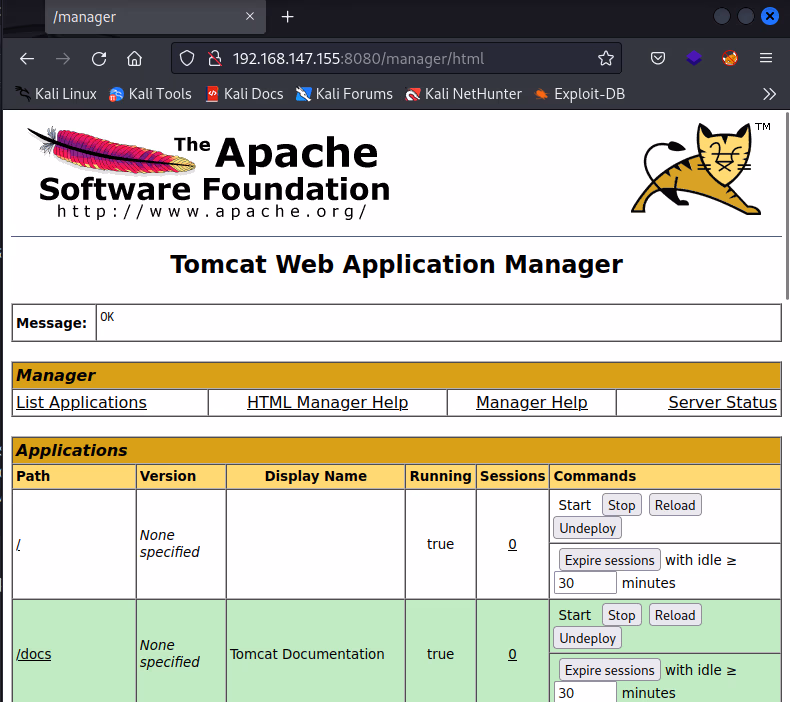Screen dimensions: 790x702
Task: Click the insecure connection padlock icon
Action: click(215, 58)
